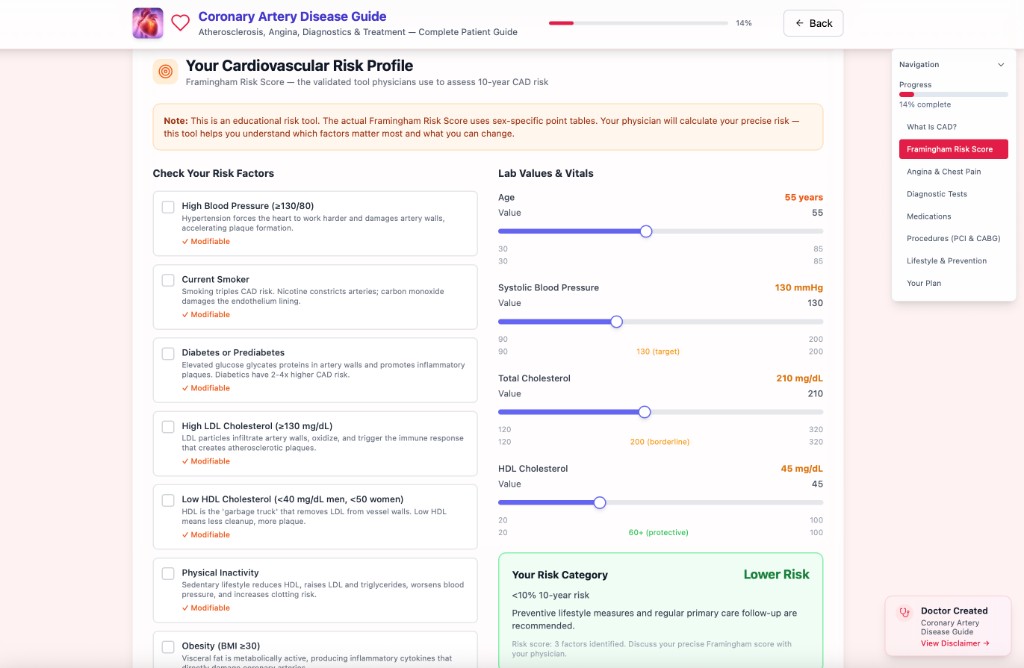
Task: Click the Systolic Blood Pressure slider handle
Action: [x=616, y=321]
